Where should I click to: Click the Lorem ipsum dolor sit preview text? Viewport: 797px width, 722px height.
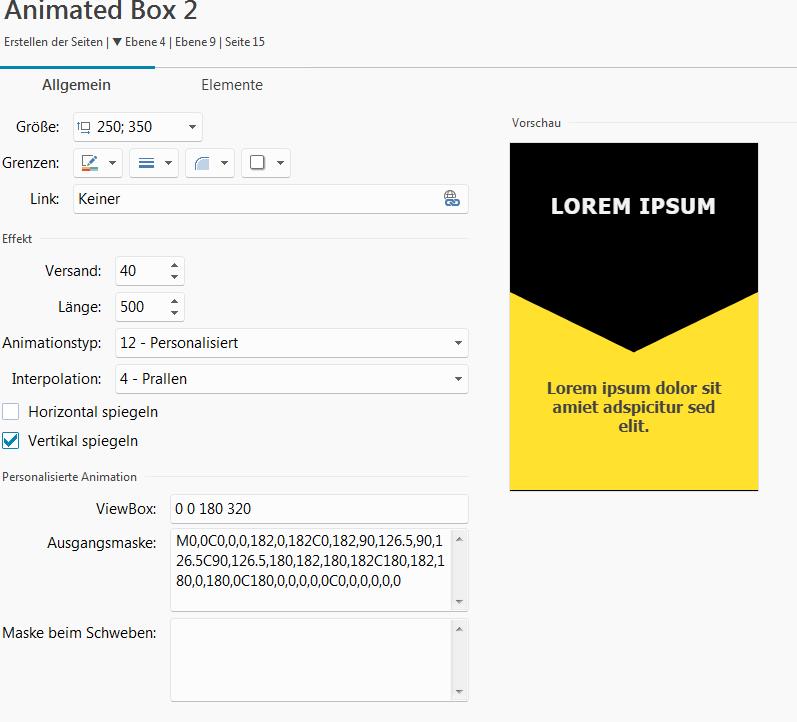pyautogui.click(x=634, y=407)
